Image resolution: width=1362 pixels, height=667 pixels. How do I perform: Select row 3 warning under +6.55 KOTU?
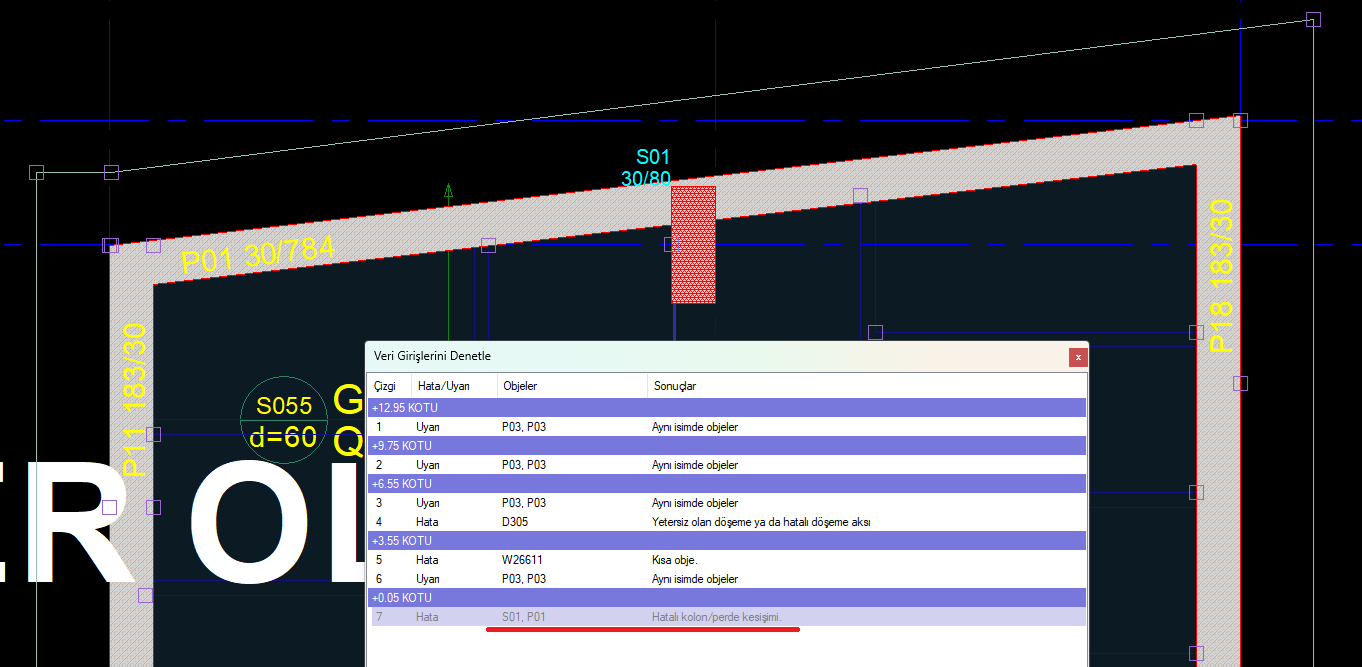[727, 503]
